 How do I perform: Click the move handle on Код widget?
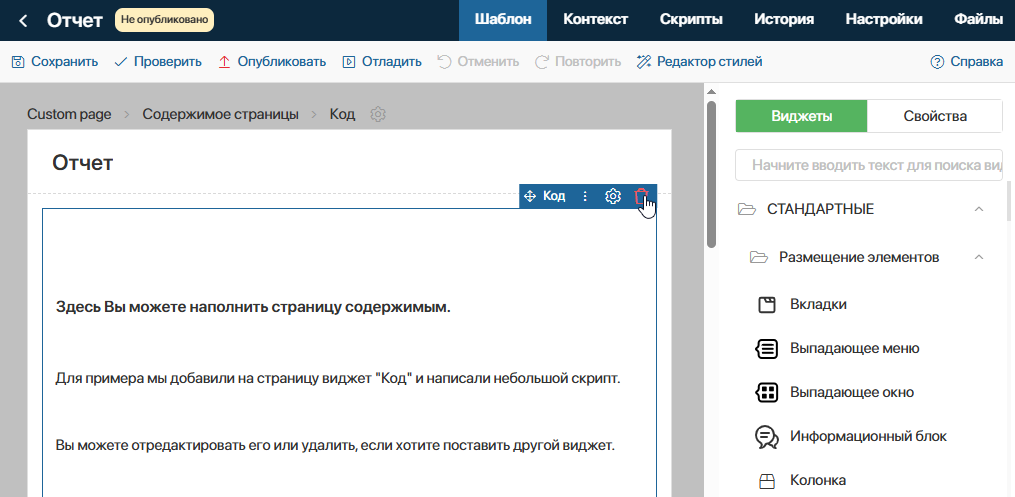click(530, 196)
